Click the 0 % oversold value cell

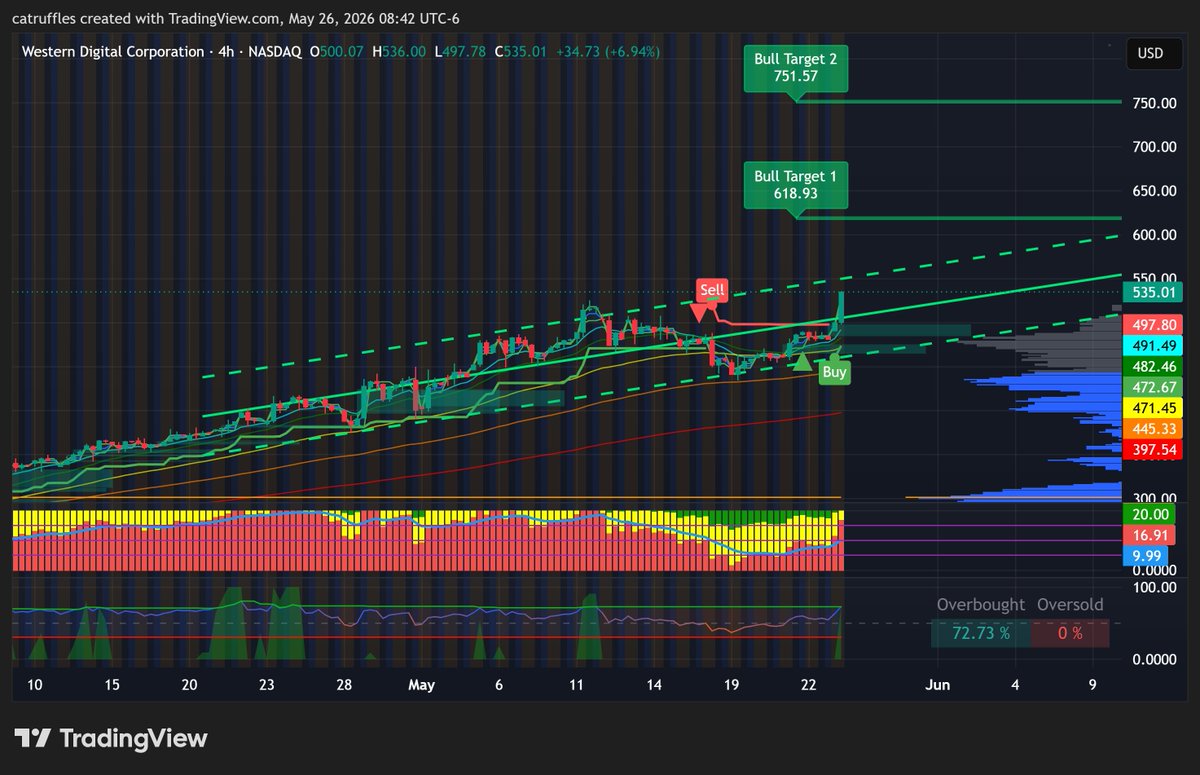[1070, 633]
